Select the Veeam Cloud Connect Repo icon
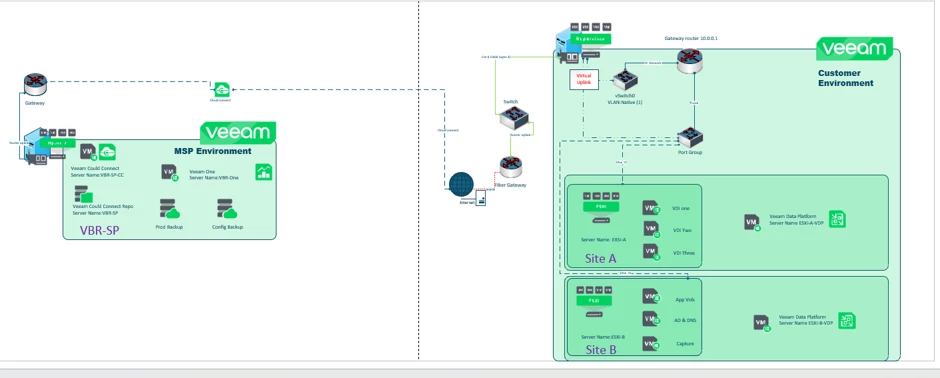This screenshot has width=940, height=378. [x=83, y=194]
